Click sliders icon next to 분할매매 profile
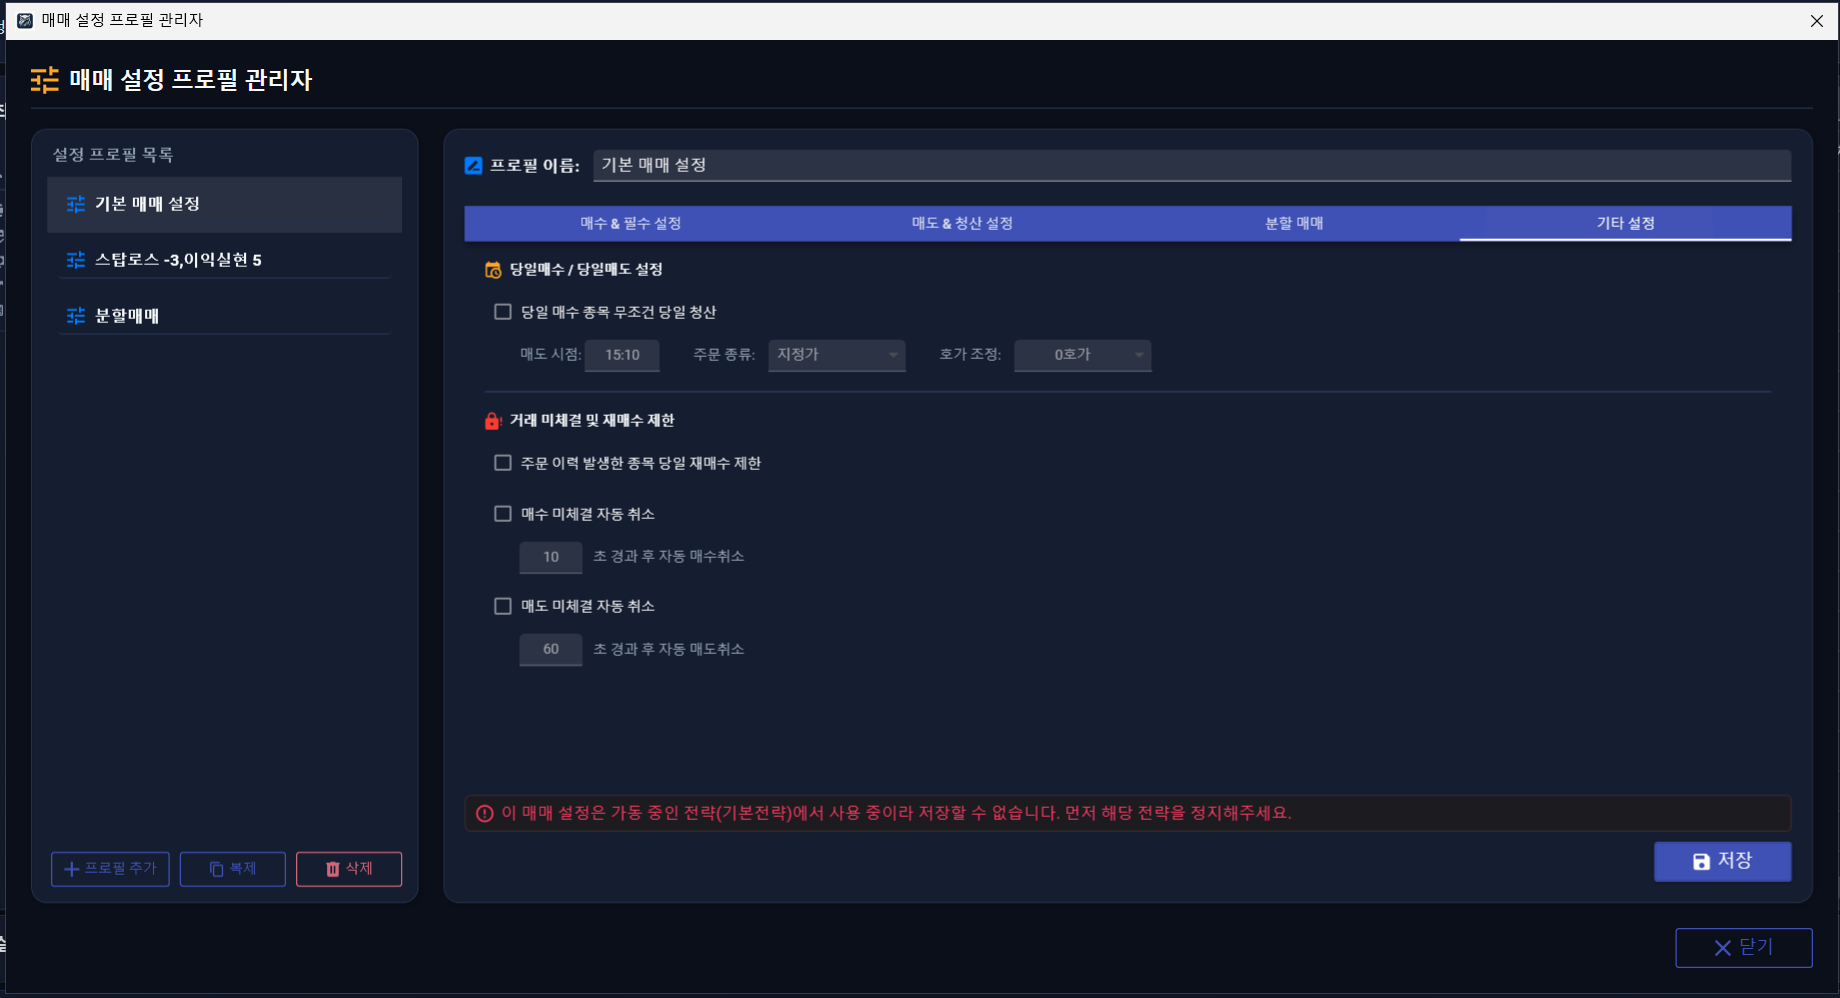1840x998 pixels. click(x=76, y=316)
